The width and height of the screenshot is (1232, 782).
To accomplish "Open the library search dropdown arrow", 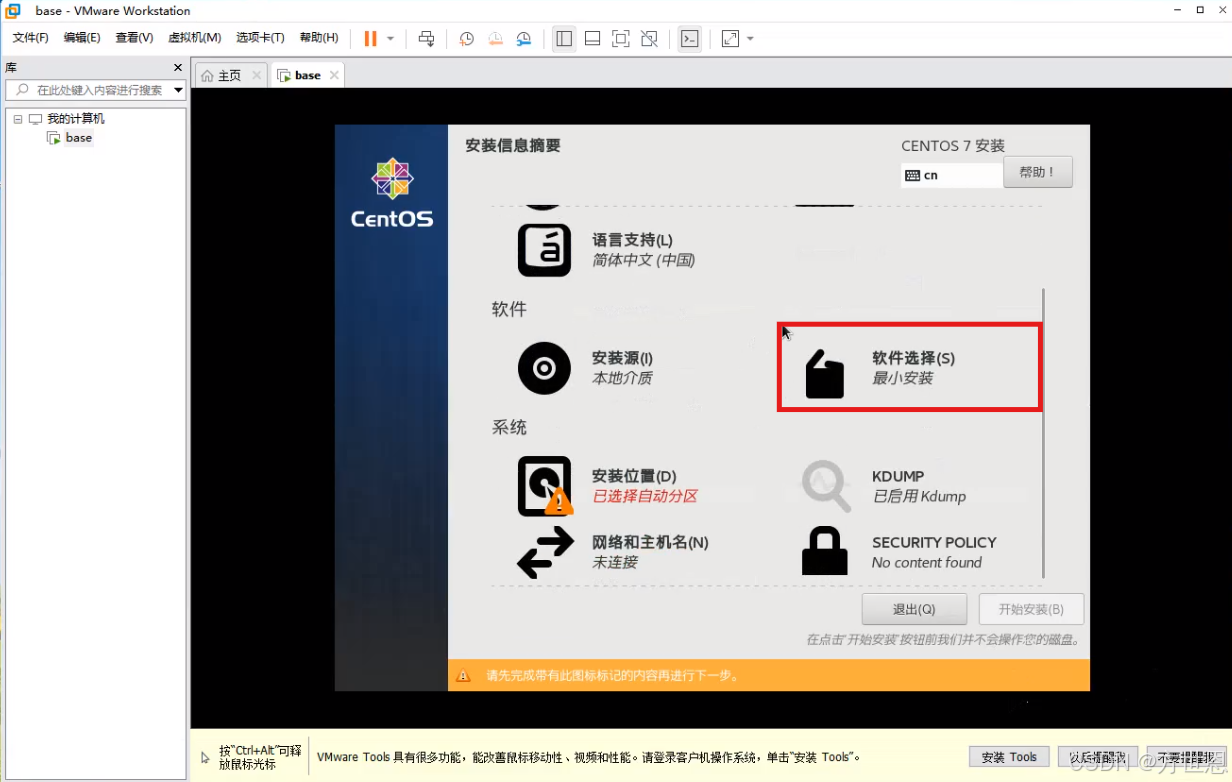I will (178, 90).
